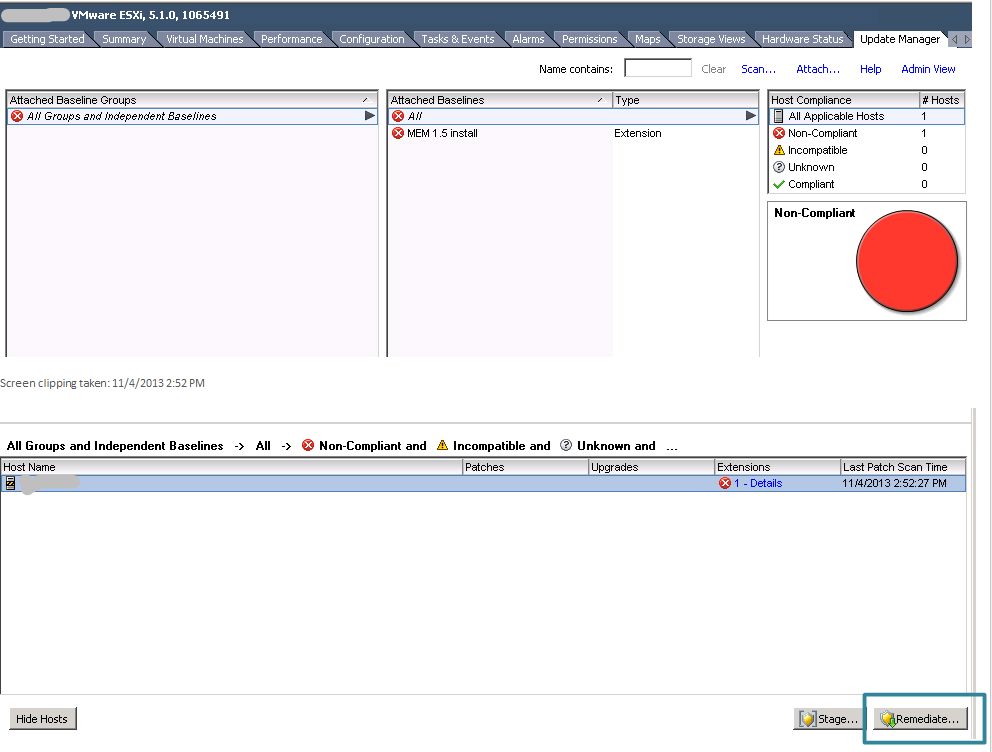
Task: Open the Maps tab
Action: pos(648,39)
